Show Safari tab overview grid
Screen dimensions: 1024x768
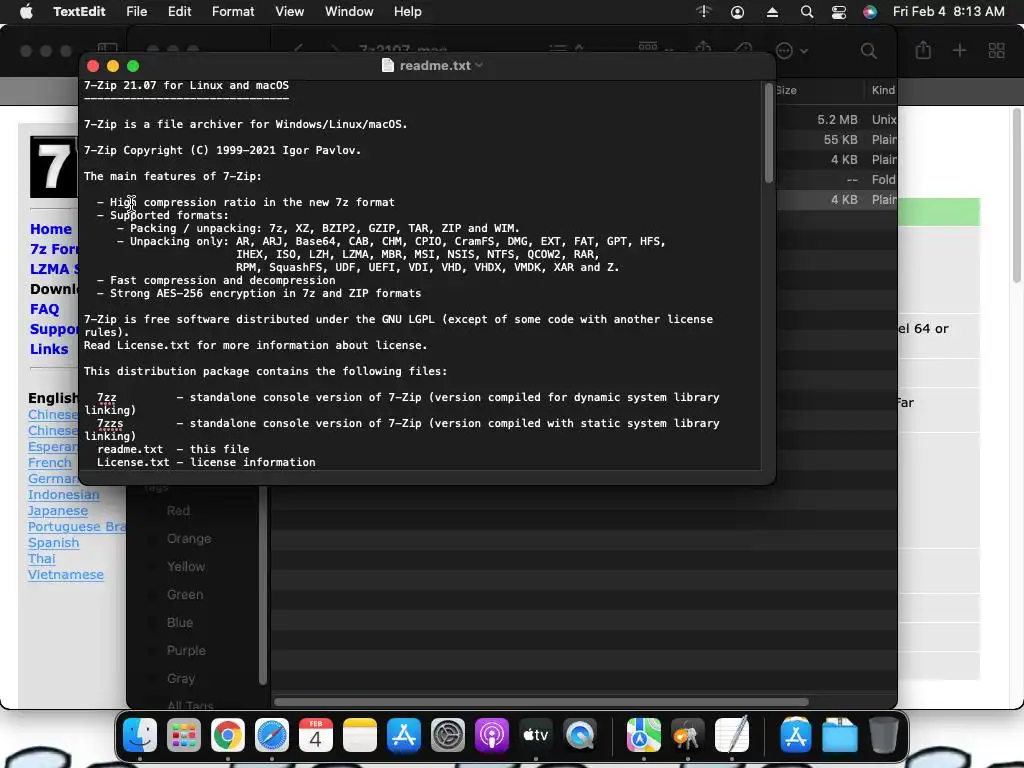pos(997,50)
